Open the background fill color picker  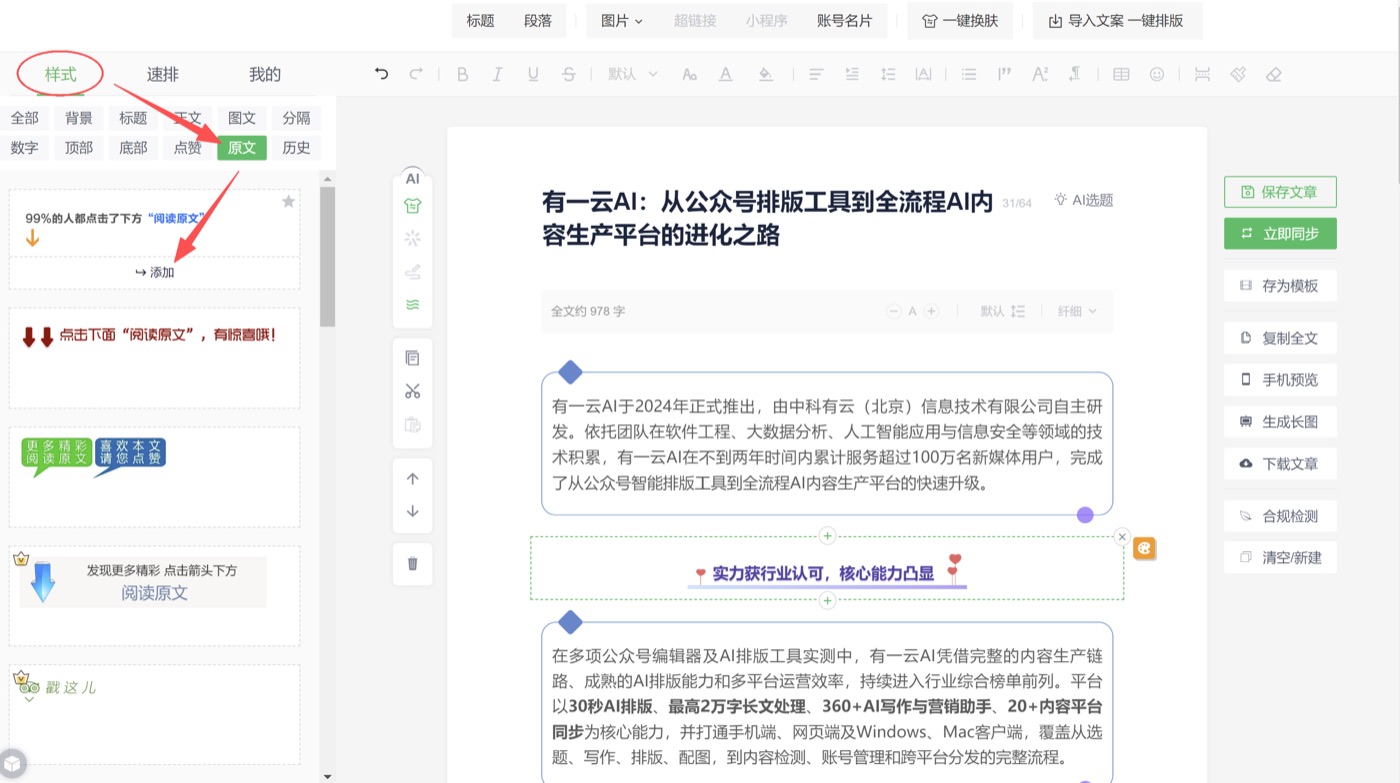pos(765,74)
